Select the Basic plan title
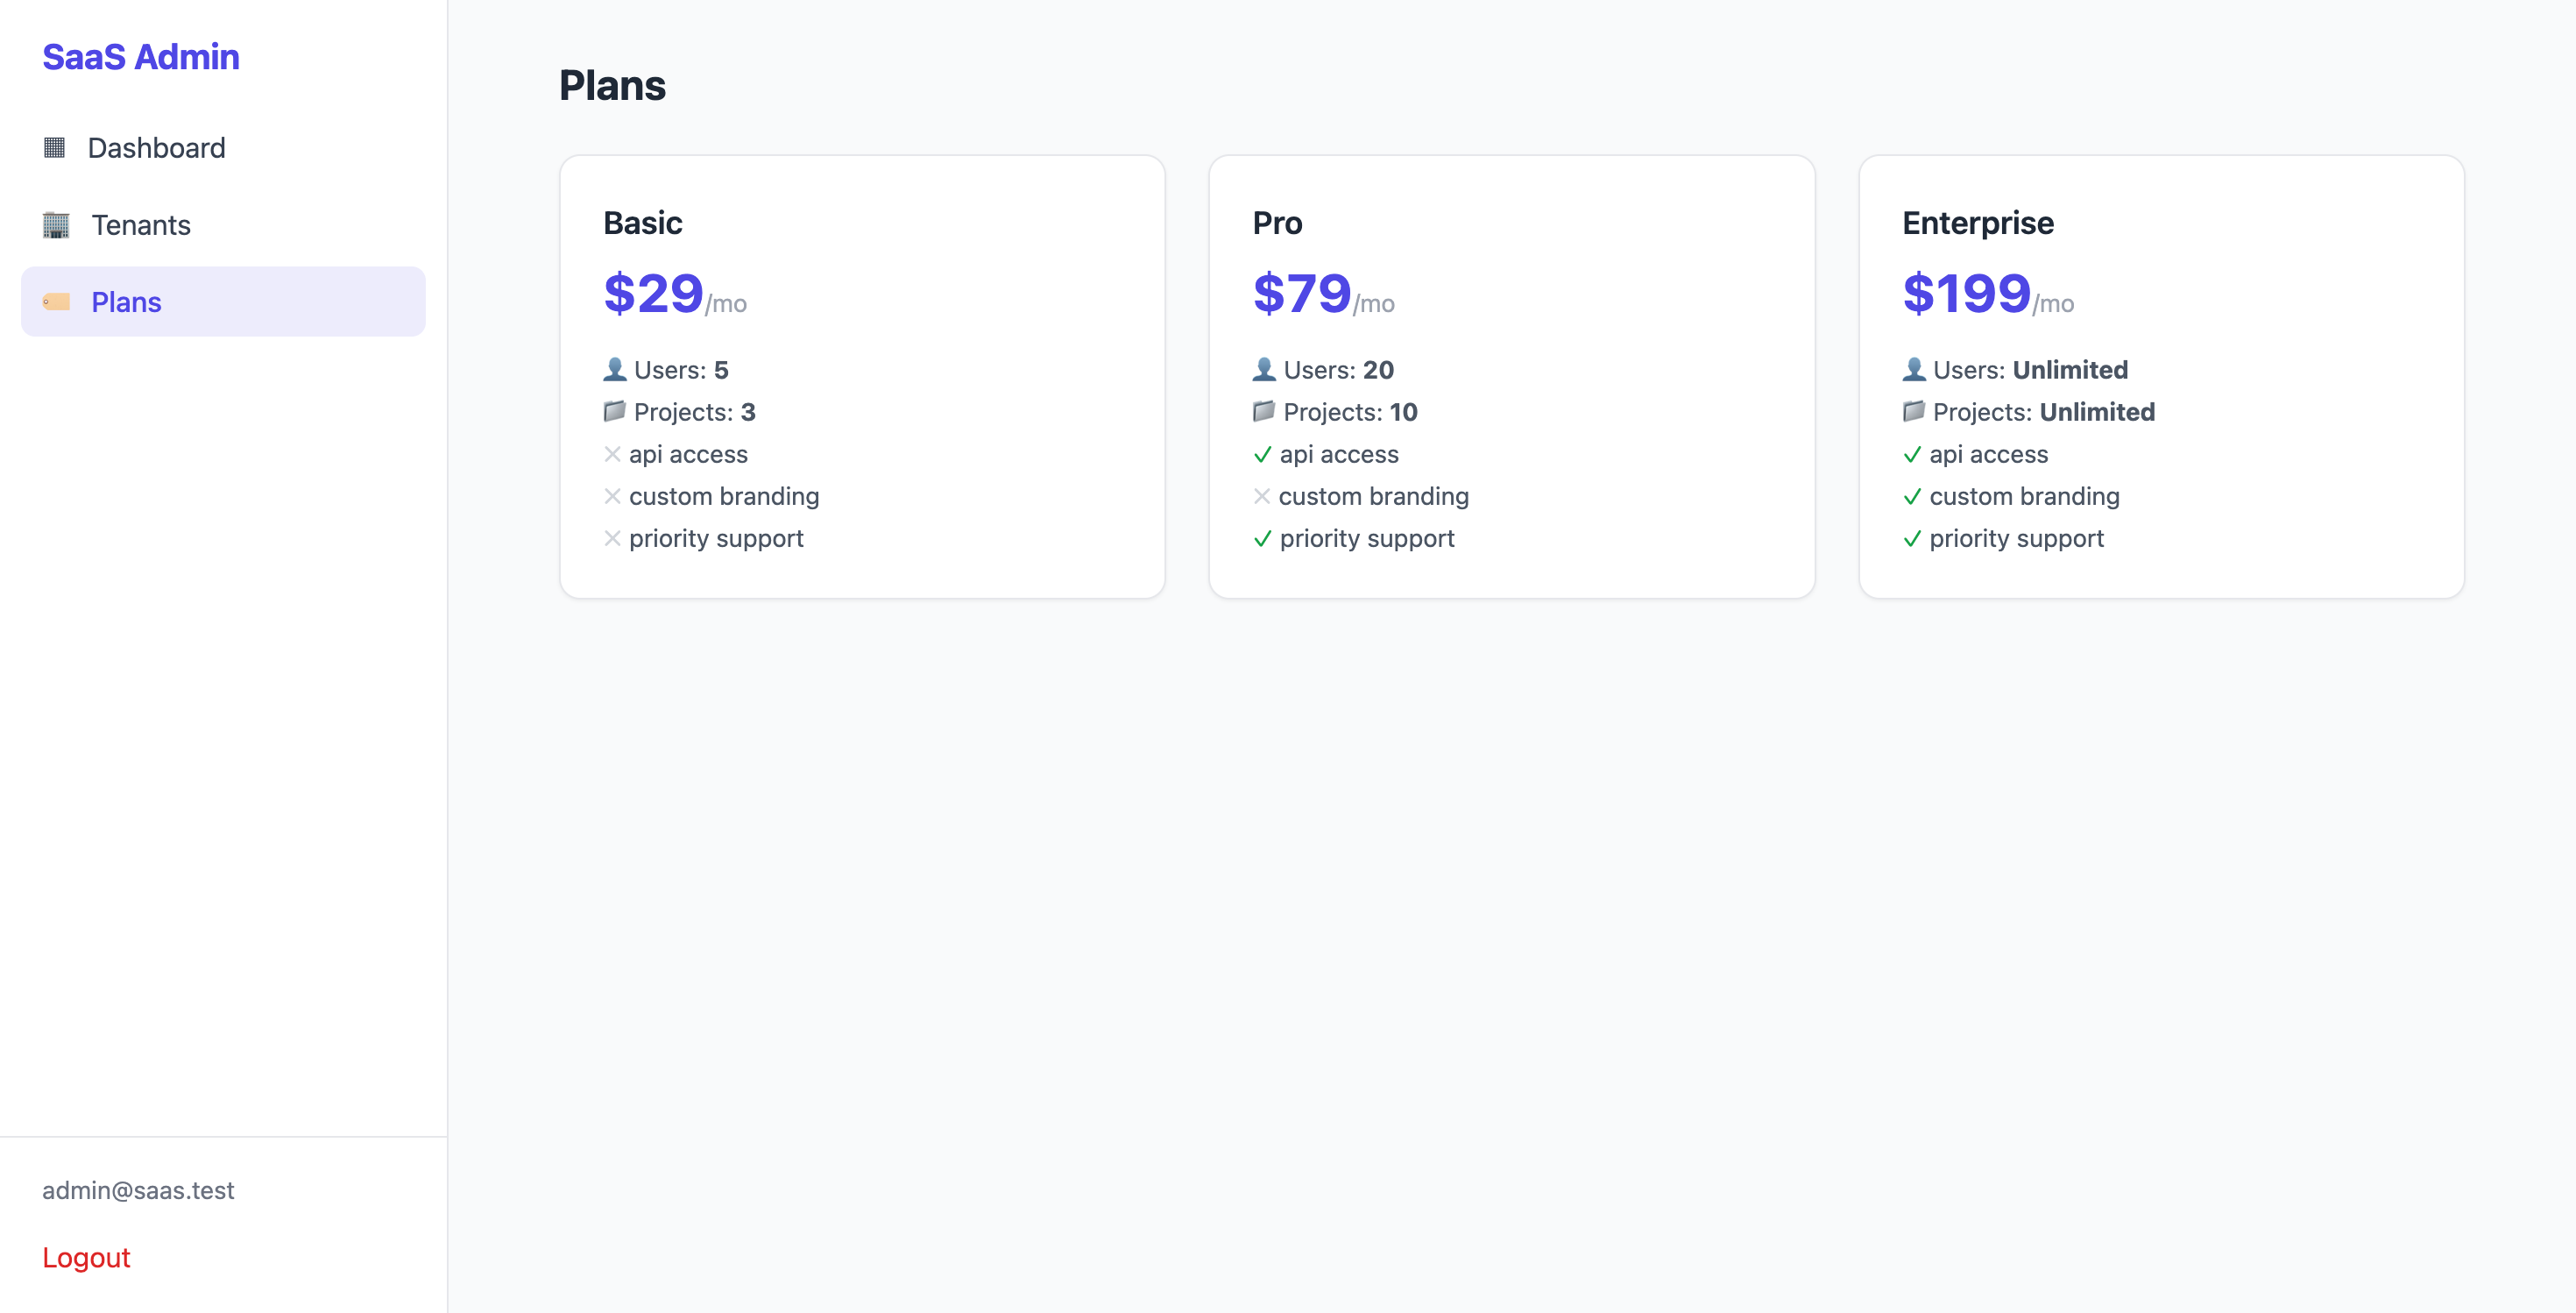The height and width of the screenshot is (1313, 2576). pos(643,223)
